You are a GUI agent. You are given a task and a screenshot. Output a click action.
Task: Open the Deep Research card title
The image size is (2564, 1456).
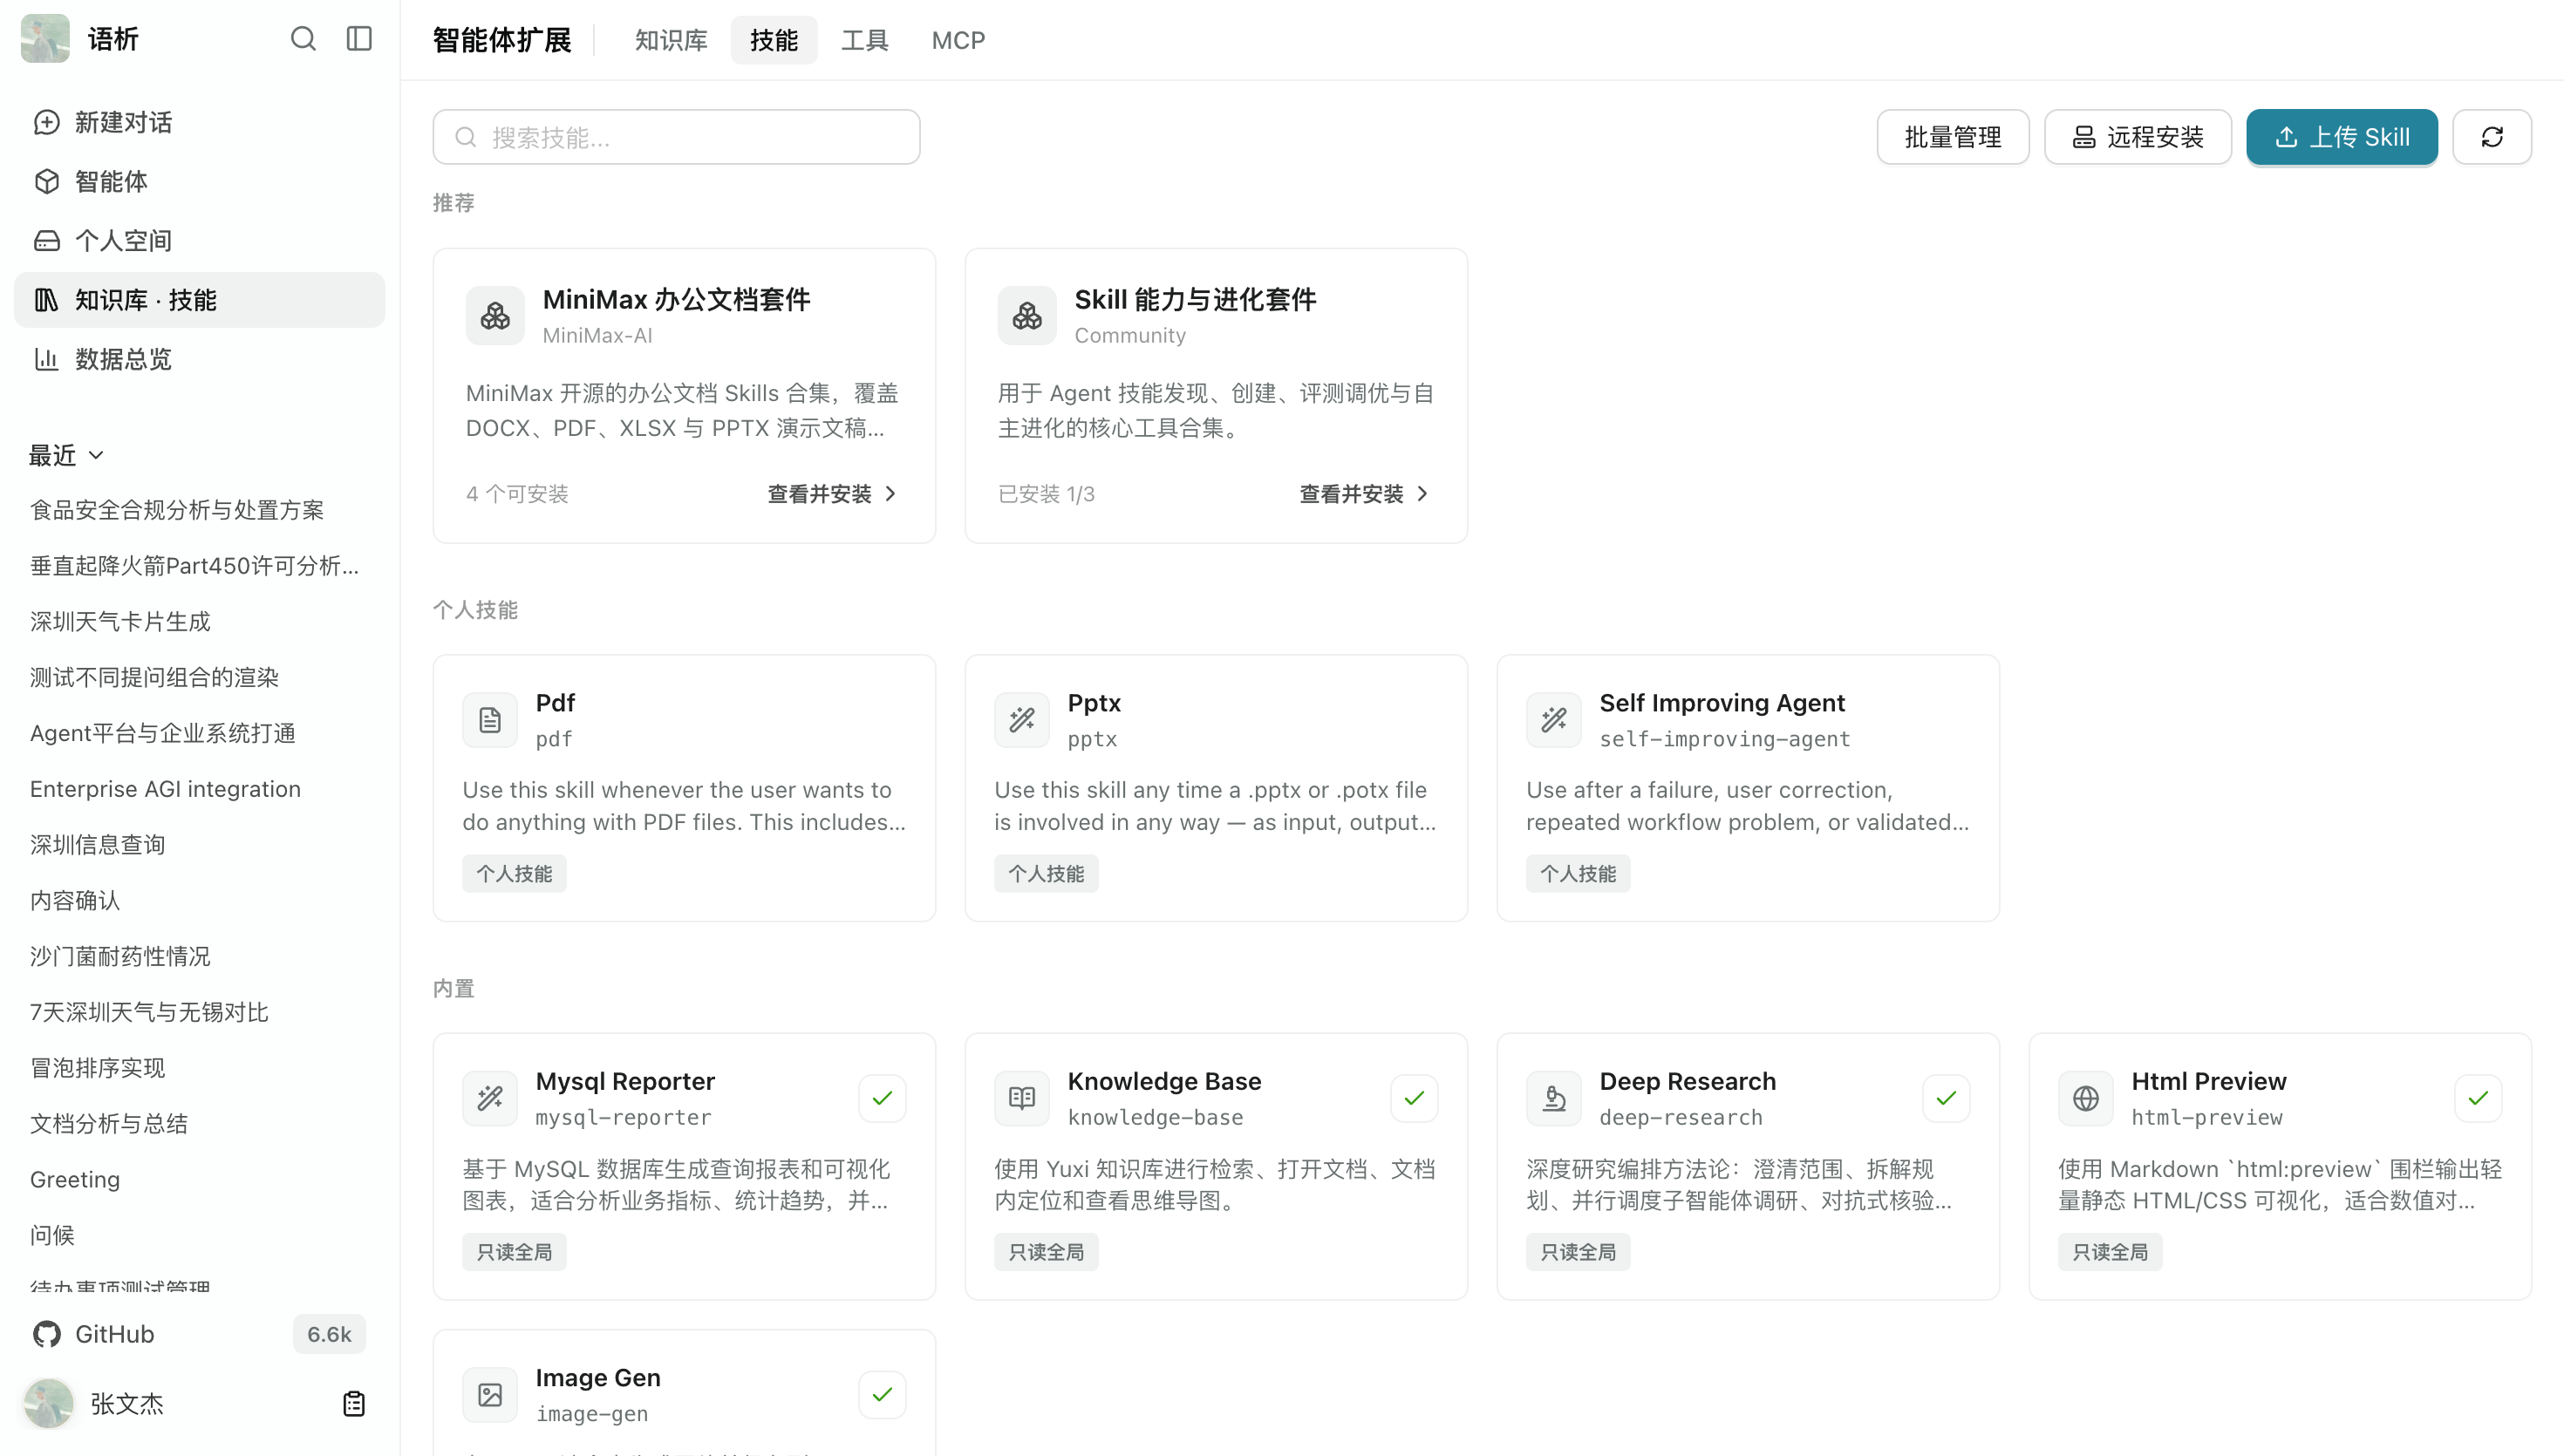(1688, 1081)
